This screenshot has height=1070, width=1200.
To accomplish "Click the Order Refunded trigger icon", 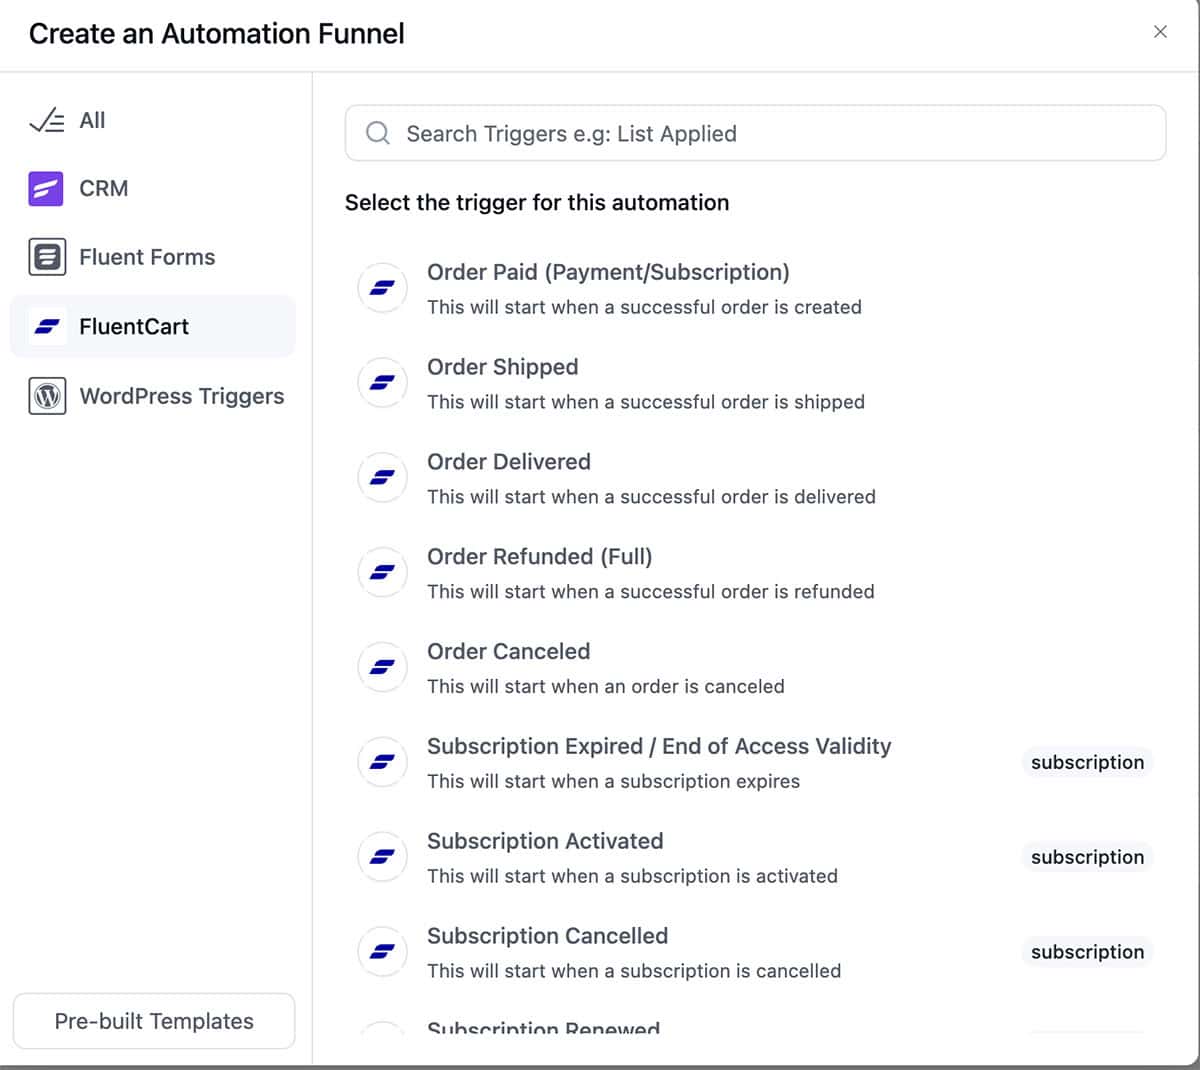I will pyautogui.click(x=382, y=573).
